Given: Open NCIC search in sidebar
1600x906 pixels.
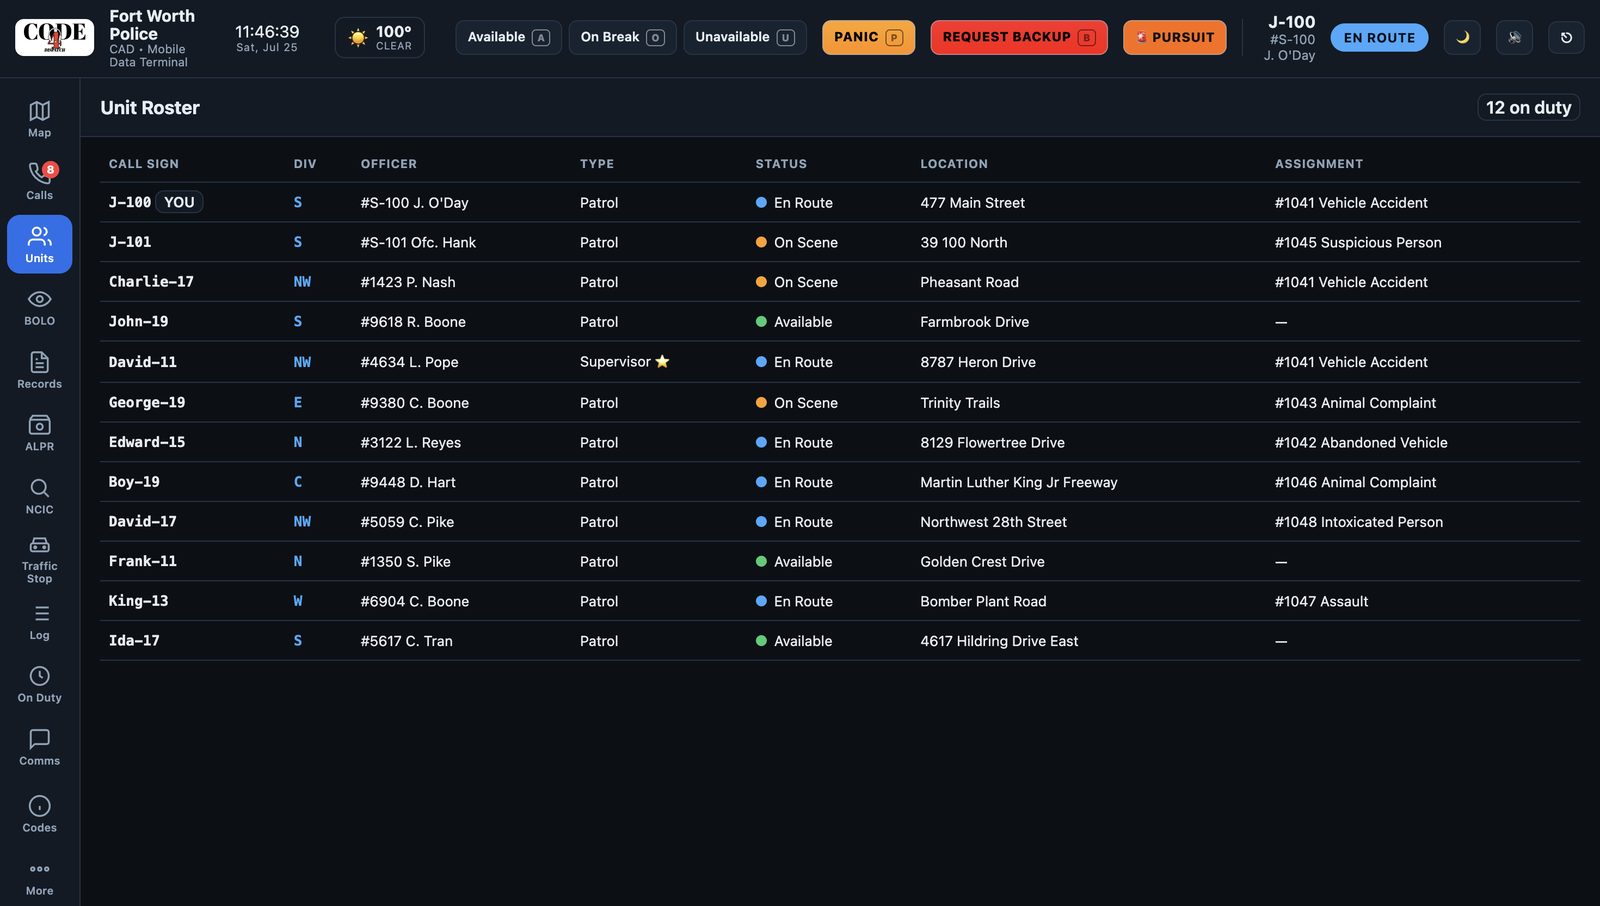Looking at the screenshot, I should pyautogui.click(x=39, y=496).
